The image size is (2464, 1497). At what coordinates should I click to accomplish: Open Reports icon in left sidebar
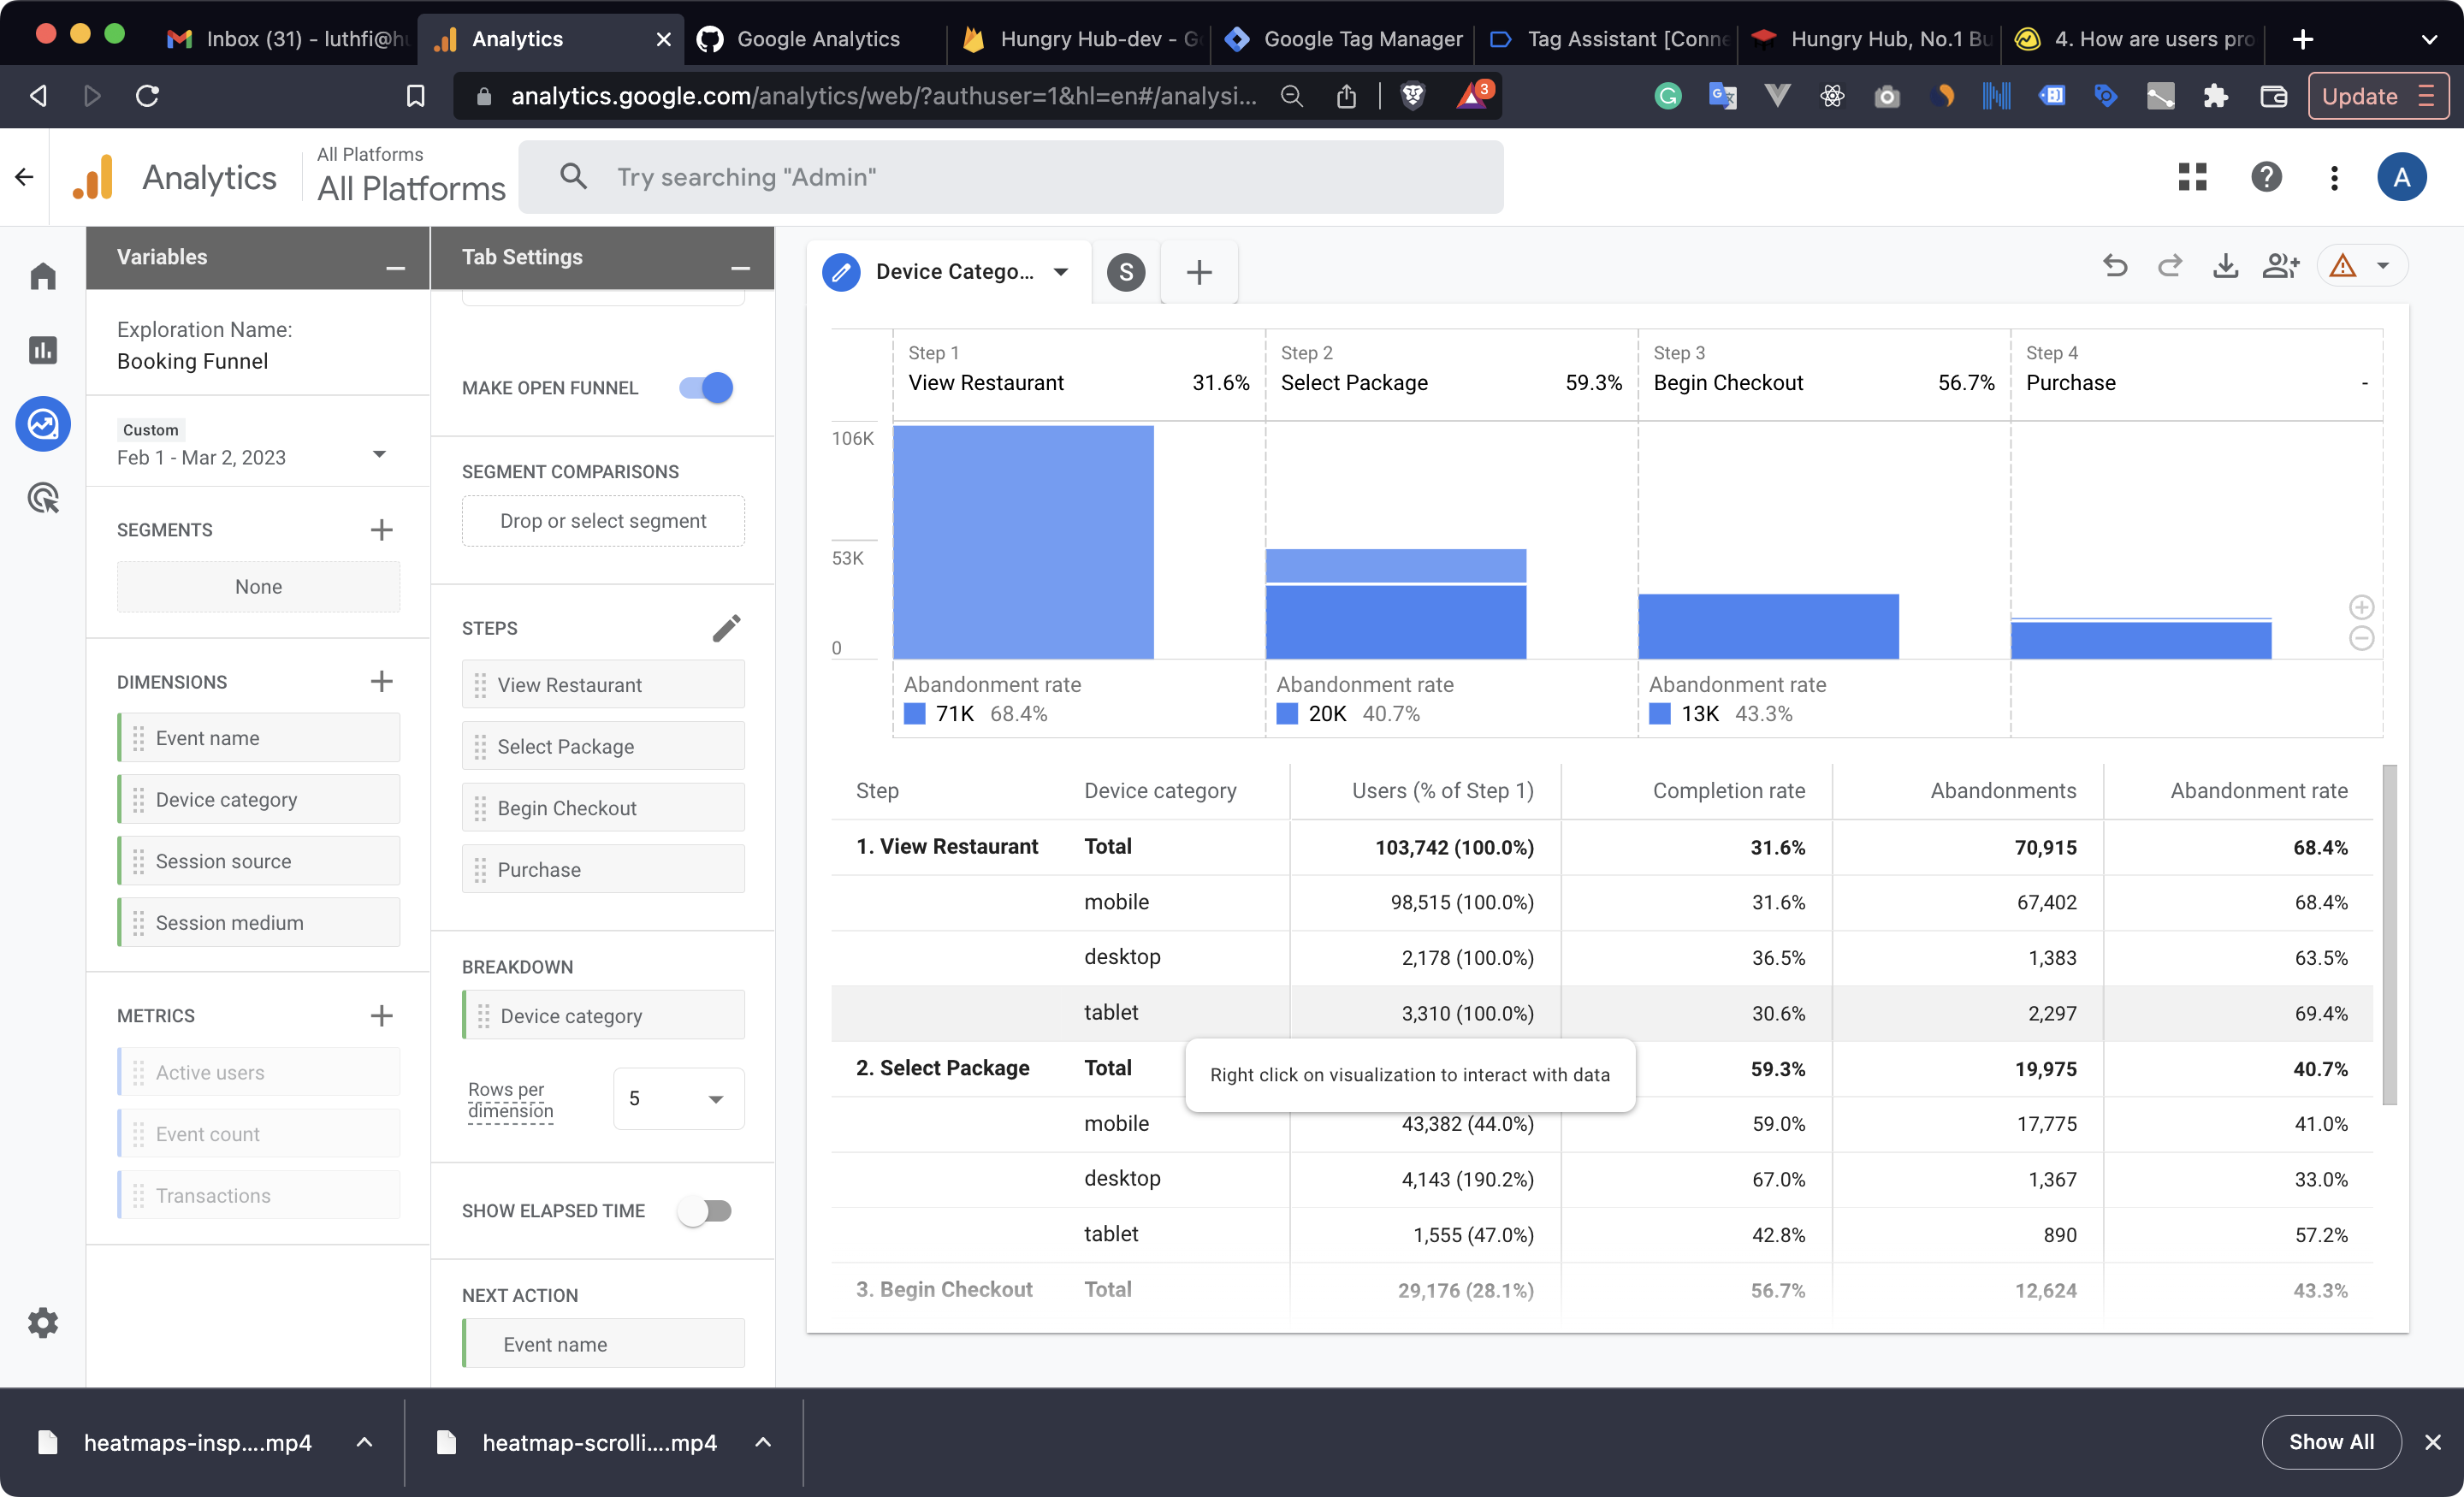[43, 350]
